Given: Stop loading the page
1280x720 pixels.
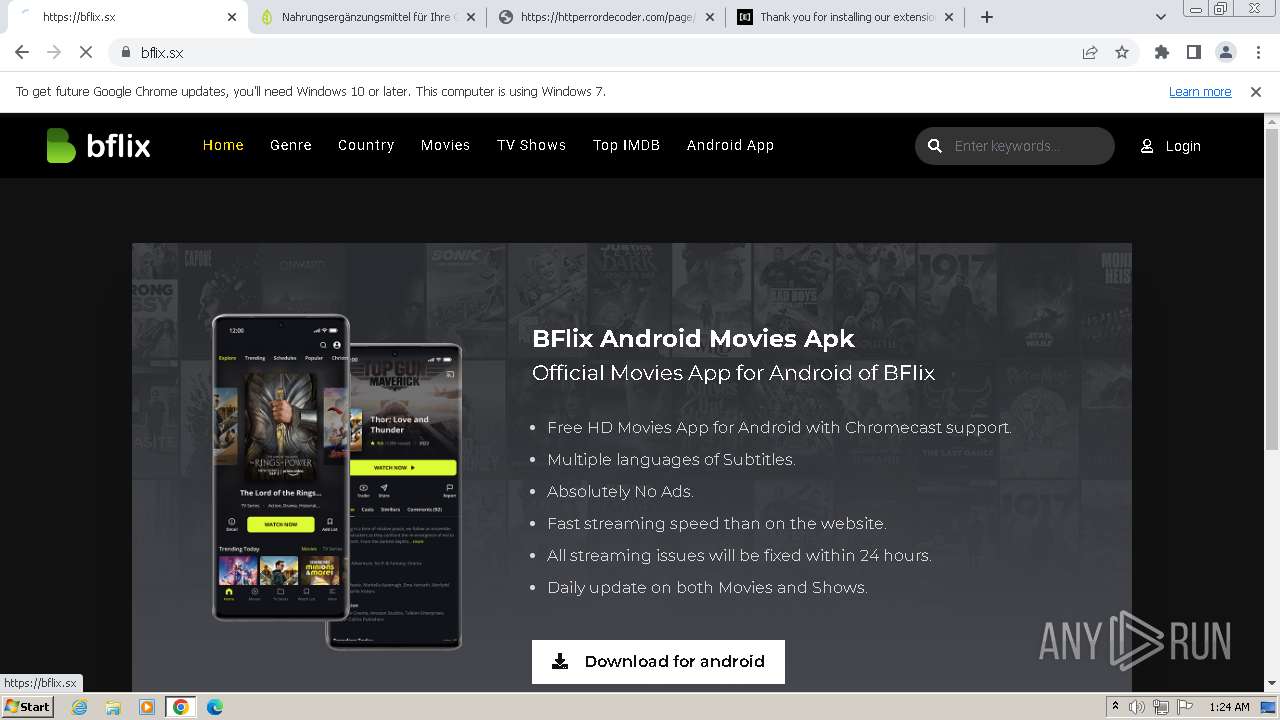Looking at the screenshot, I should [86, 52].
